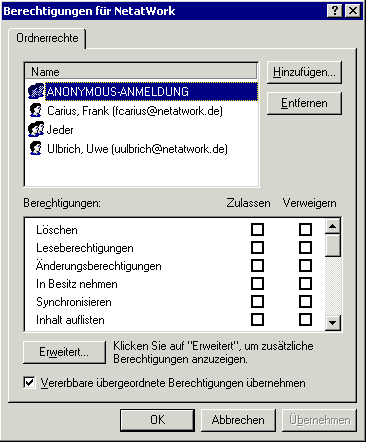Click the user icon beside Carius, Frank
Screen dimensions: 366x442
pos(36,110)
